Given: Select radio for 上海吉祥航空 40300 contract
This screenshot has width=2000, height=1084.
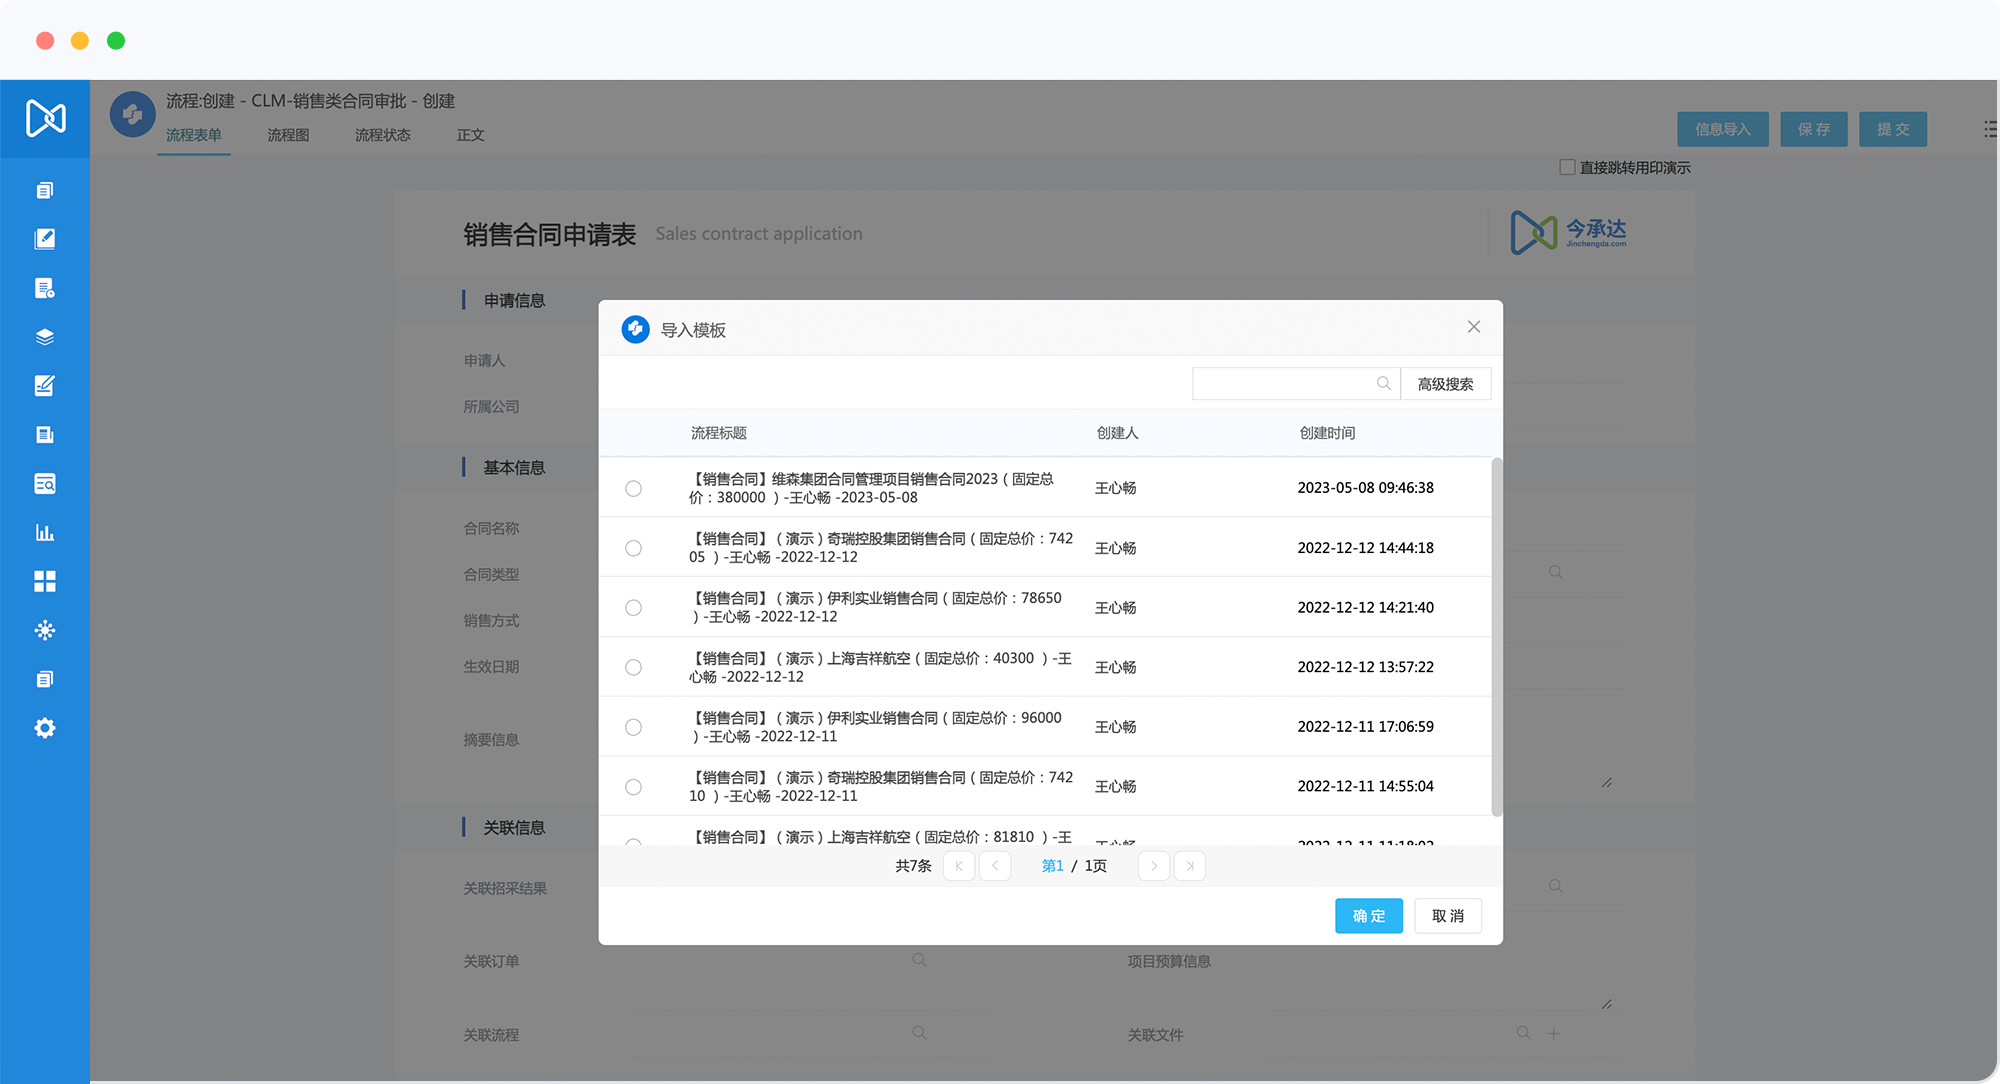Looking at the screenshot, I should coord(633,667).
